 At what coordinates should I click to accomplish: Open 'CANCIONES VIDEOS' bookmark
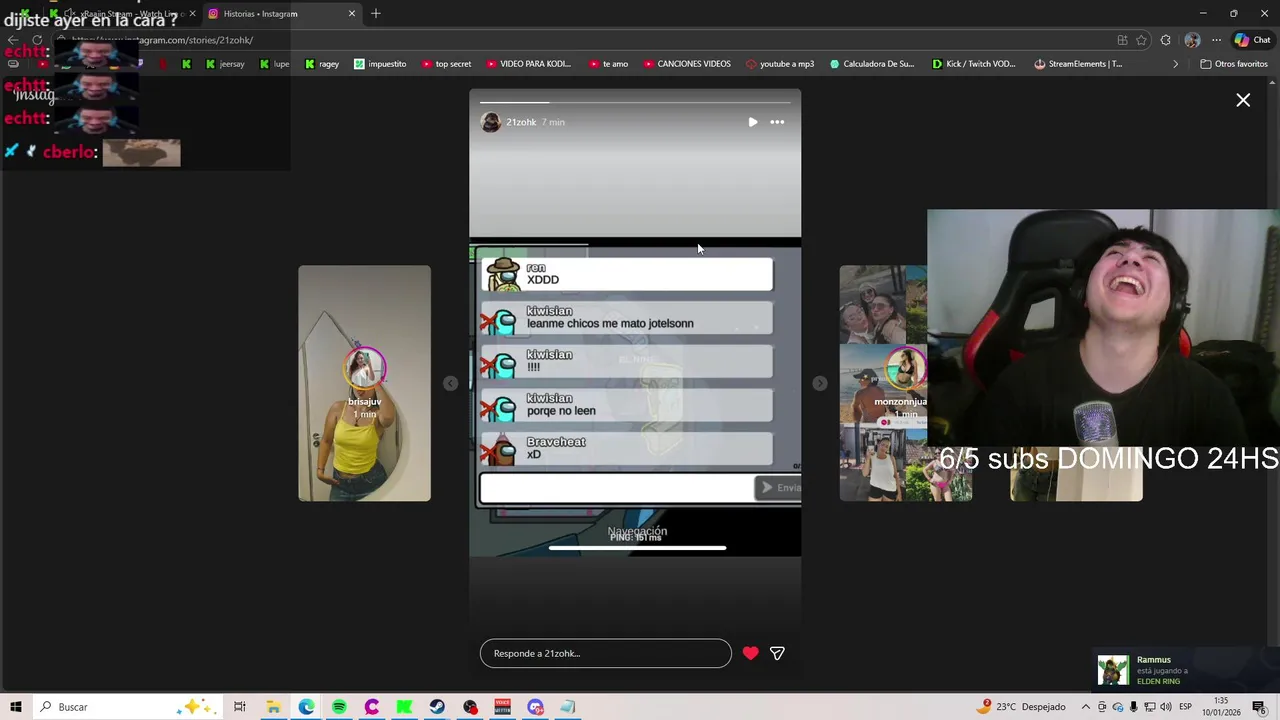(x=686, y=64)
